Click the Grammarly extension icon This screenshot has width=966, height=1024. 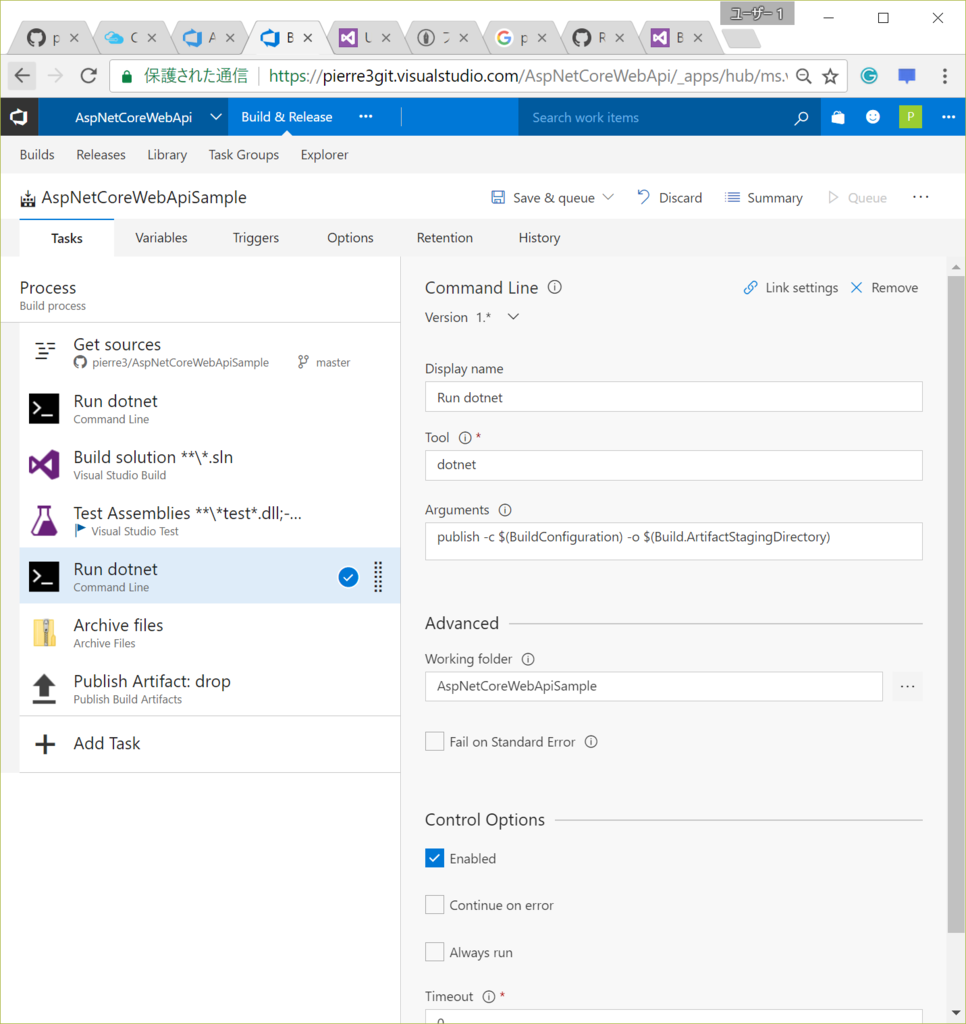tap(869, 76)
